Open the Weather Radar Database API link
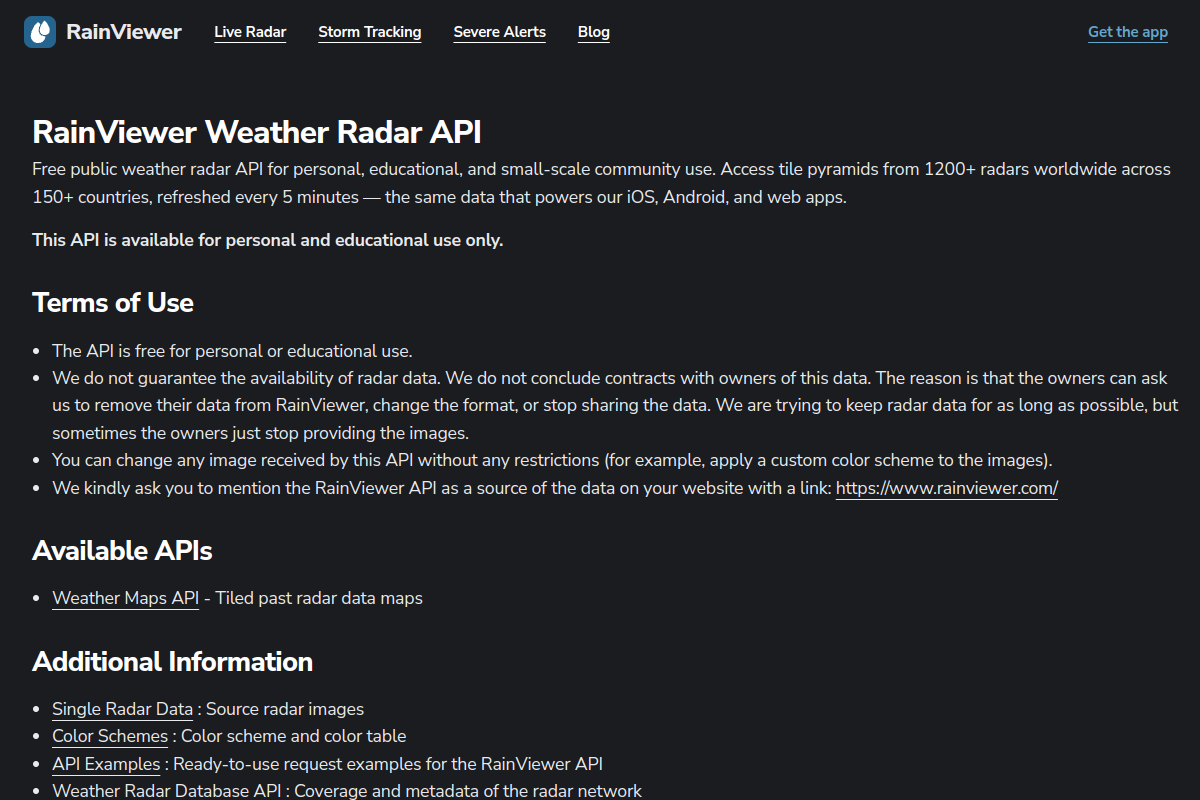1200x800 pixels. pos(168,791)
